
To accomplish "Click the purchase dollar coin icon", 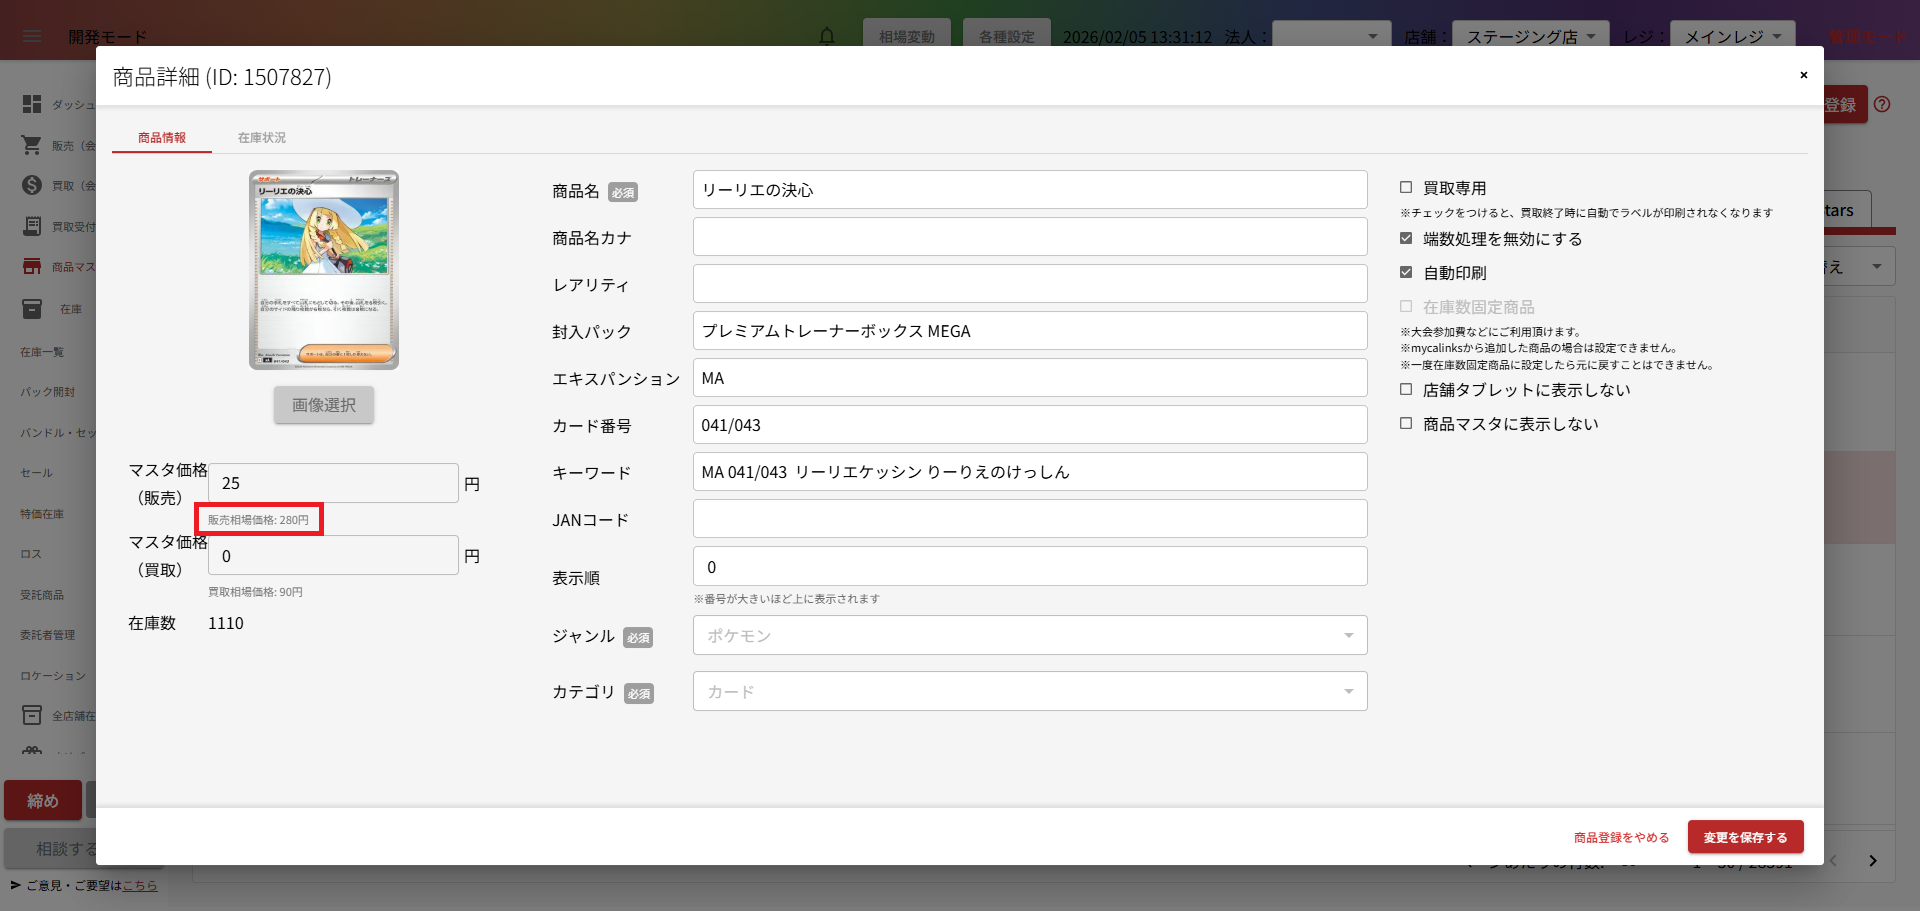I will [32, 185].
